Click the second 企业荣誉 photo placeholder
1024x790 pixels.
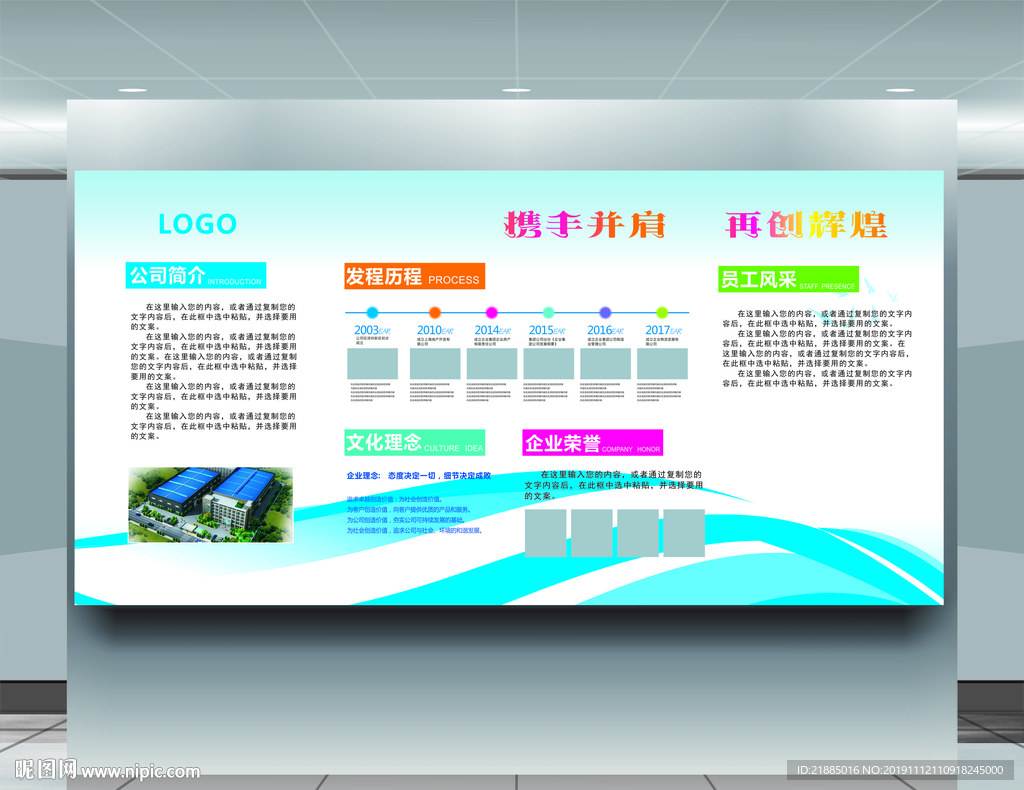(592, 533)
